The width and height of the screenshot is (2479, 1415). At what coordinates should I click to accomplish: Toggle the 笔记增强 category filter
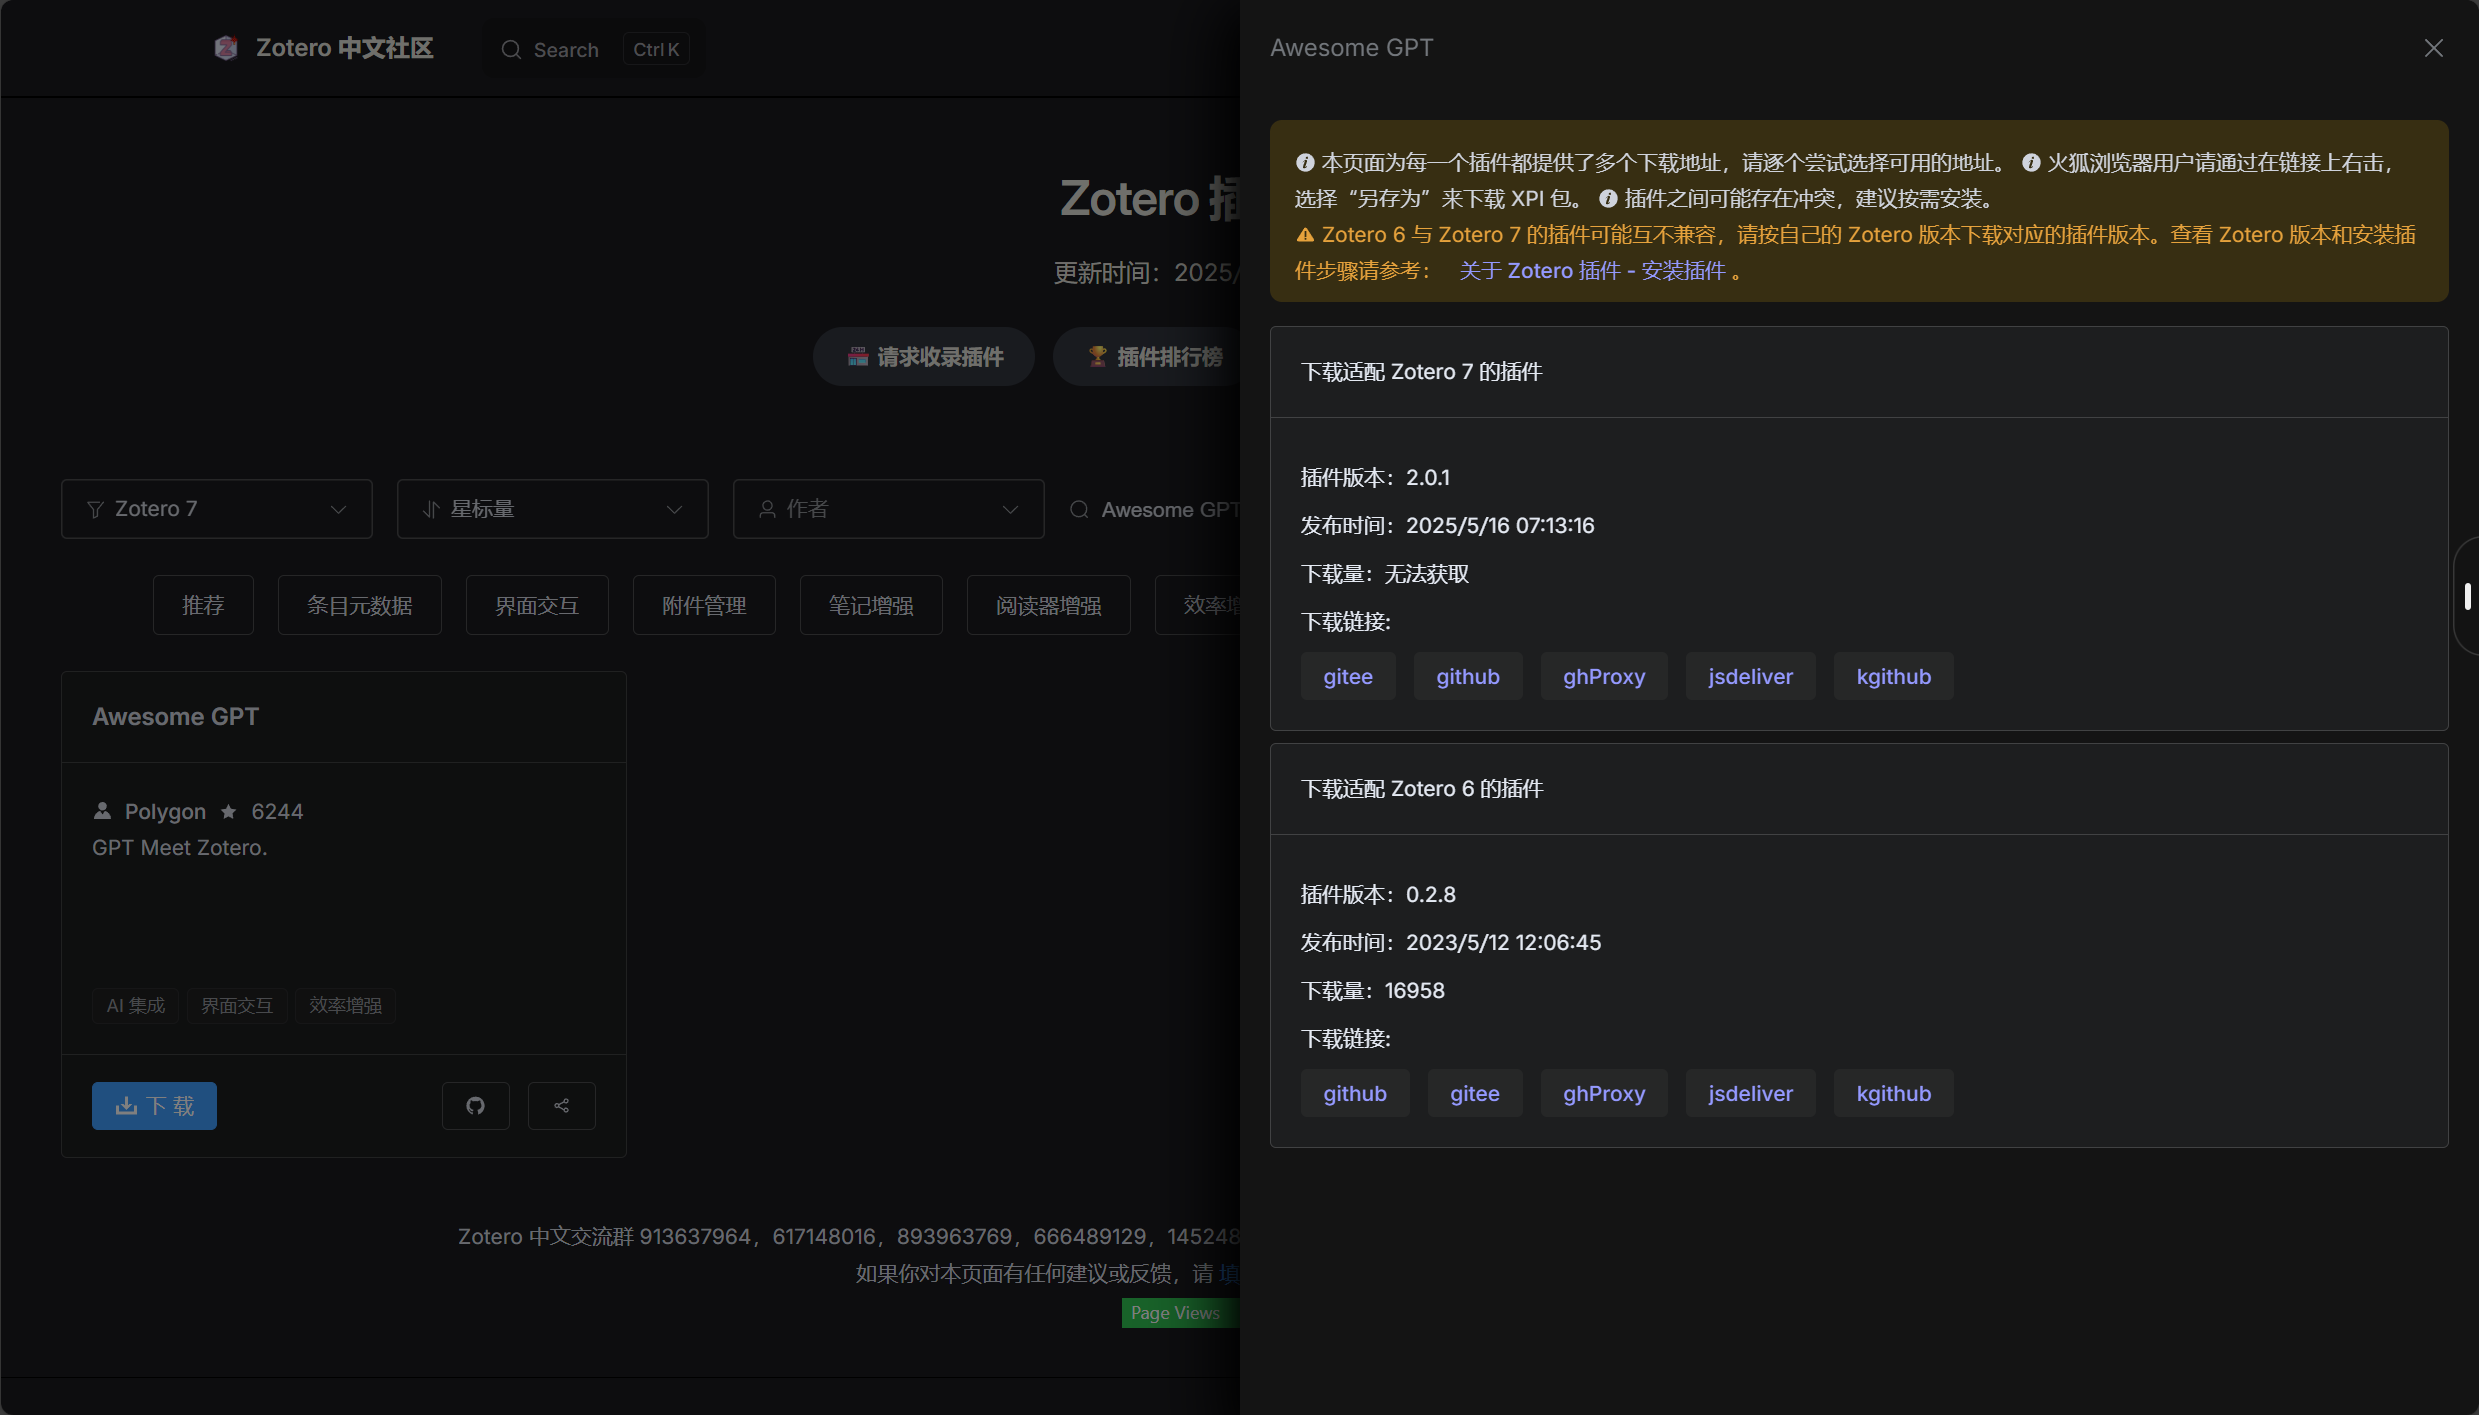(x=870, y=605)
